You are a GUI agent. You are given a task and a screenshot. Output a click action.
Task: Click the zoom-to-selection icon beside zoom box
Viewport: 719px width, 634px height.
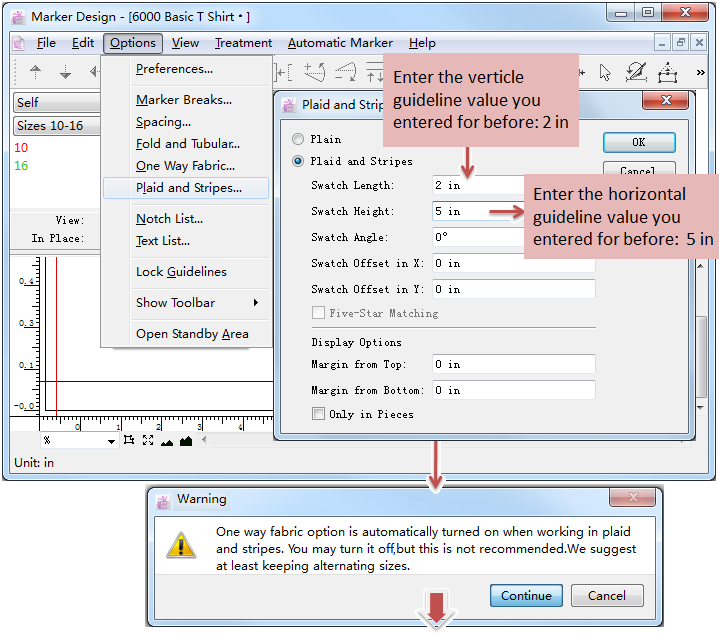tap(129, 440)
